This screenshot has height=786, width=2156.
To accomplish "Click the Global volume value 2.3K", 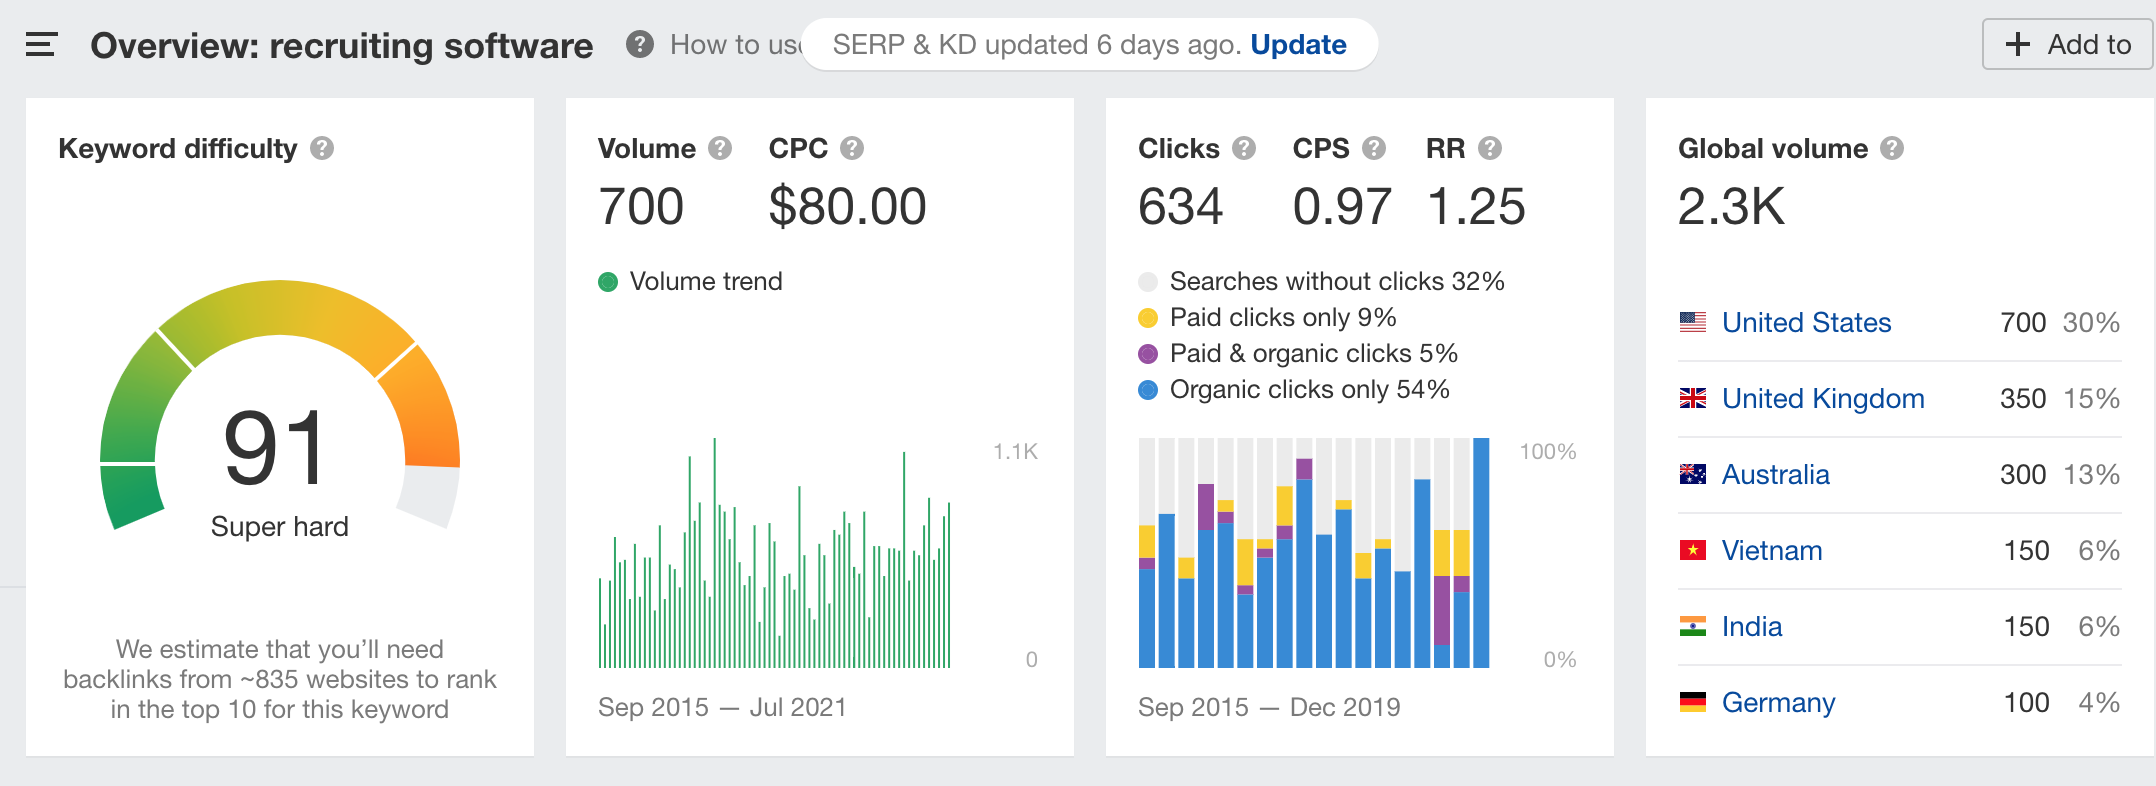I will click(x=1731, y=207).
